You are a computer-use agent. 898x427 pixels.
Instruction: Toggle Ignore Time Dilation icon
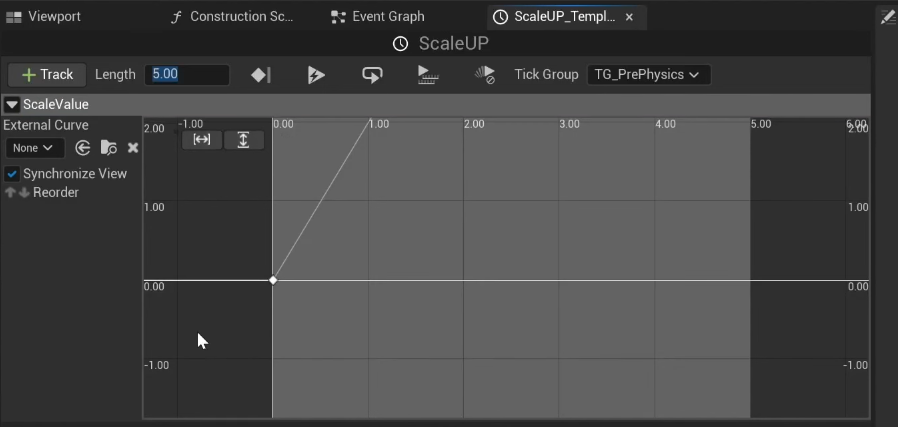click(485, 75)
